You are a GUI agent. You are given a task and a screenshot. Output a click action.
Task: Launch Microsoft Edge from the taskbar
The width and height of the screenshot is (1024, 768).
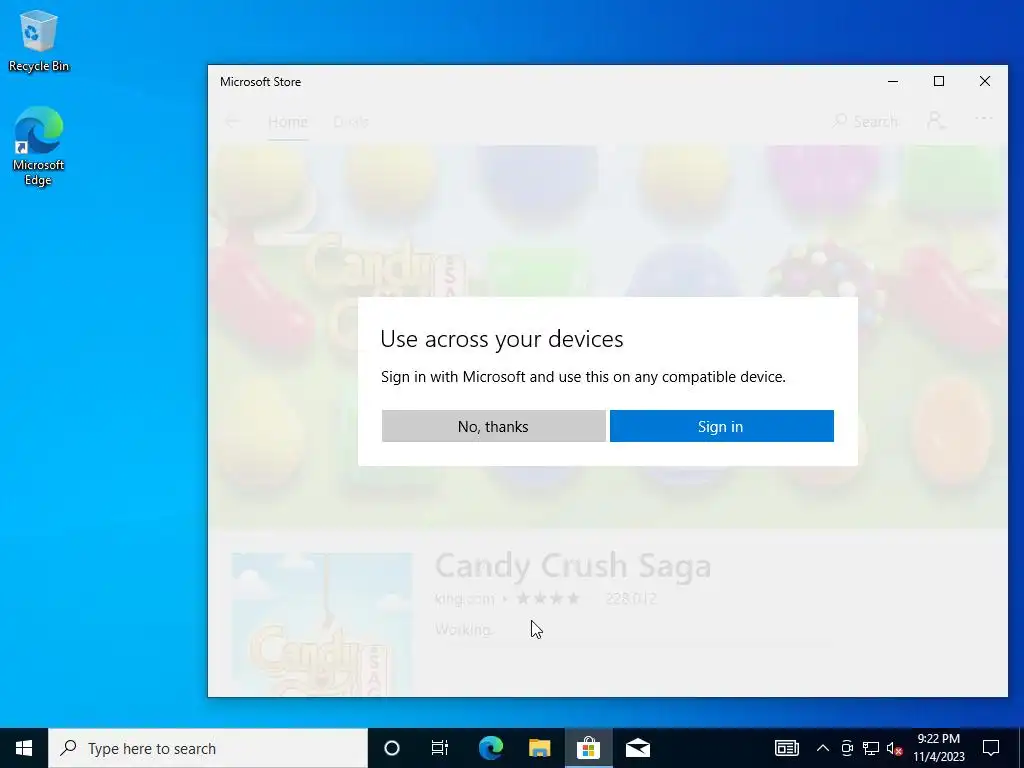tap(490, 748)
